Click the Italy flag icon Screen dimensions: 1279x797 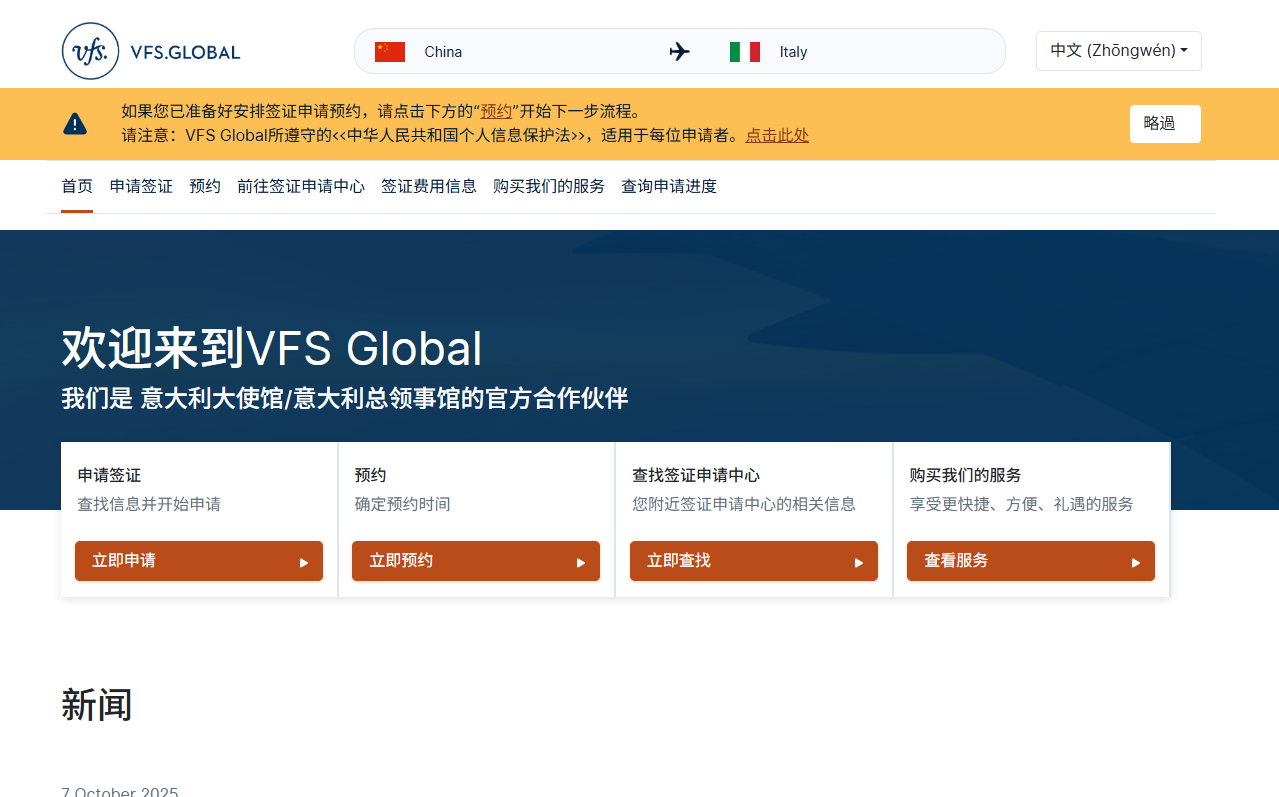[744, 52]
